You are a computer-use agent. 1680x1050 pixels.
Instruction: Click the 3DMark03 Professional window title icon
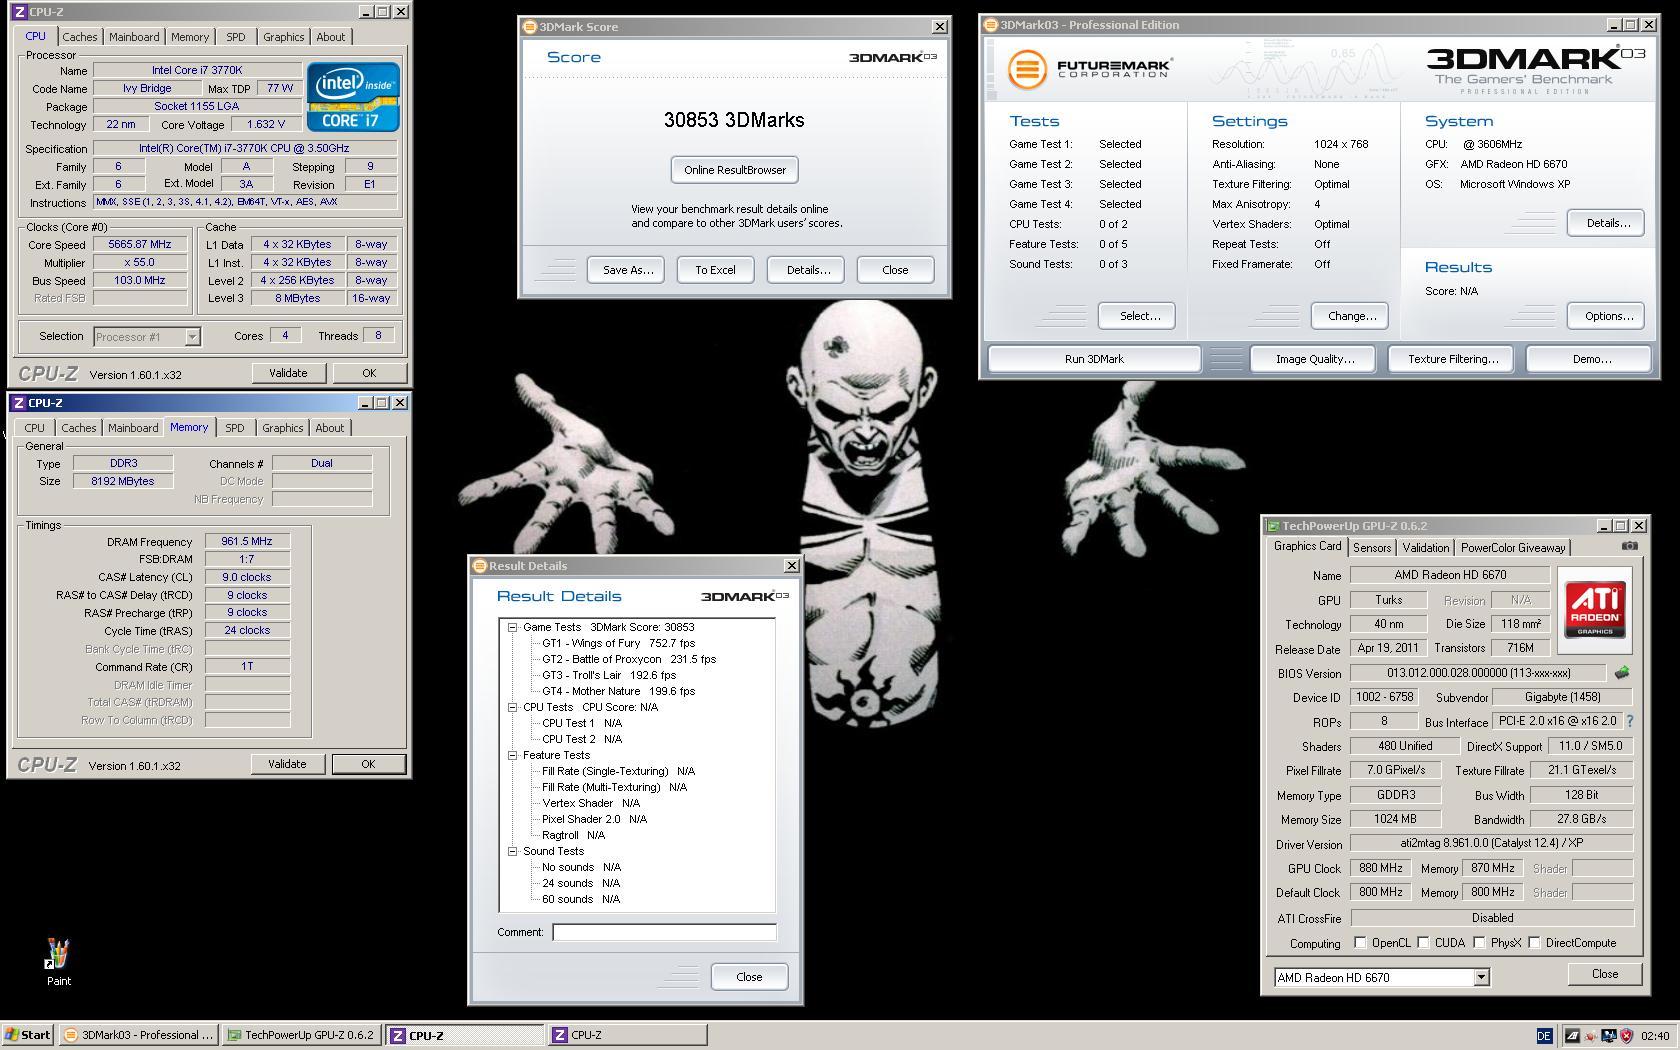pyautogui.click(x=991, y=25)
